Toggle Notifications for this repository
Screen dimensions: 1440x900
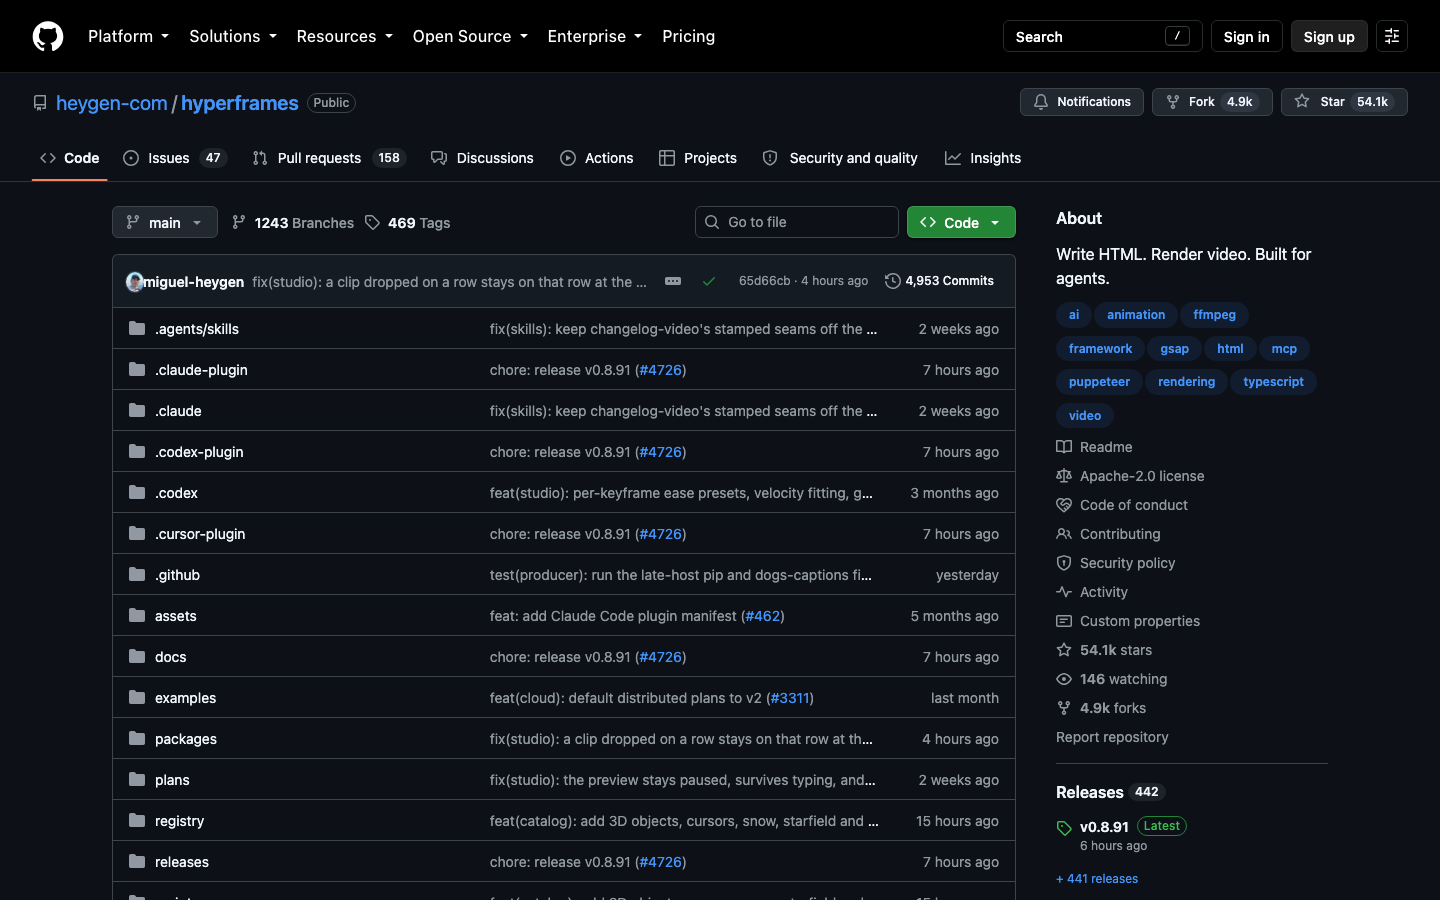pyautogui.click(x=1081, y=102)
